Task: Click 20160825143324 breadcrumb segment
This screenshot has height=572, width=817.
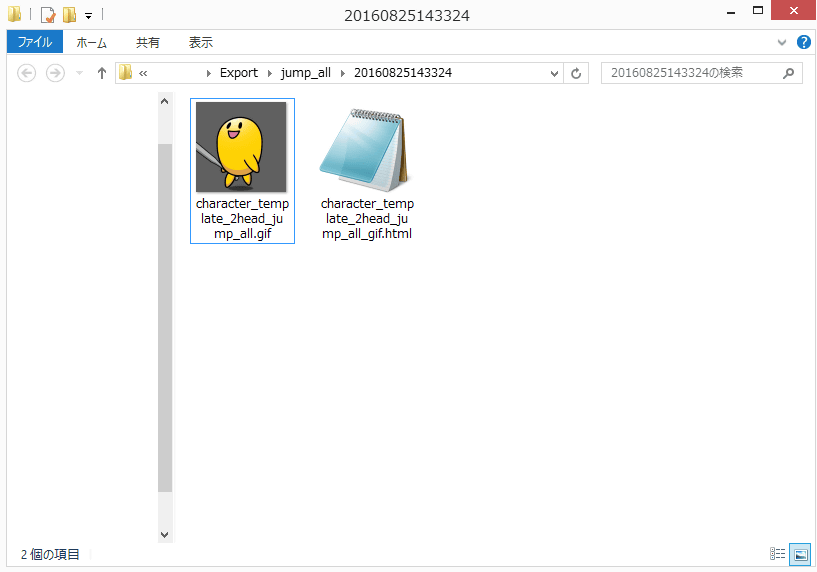Action: click(403, 72)
